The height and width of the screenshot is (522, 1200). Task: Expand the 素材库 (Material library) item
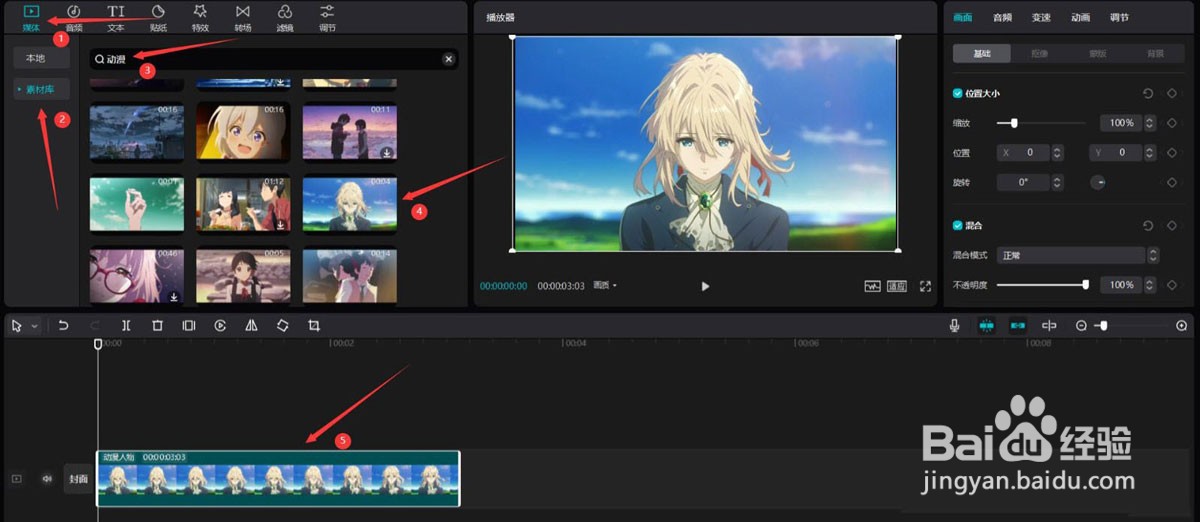41,89
